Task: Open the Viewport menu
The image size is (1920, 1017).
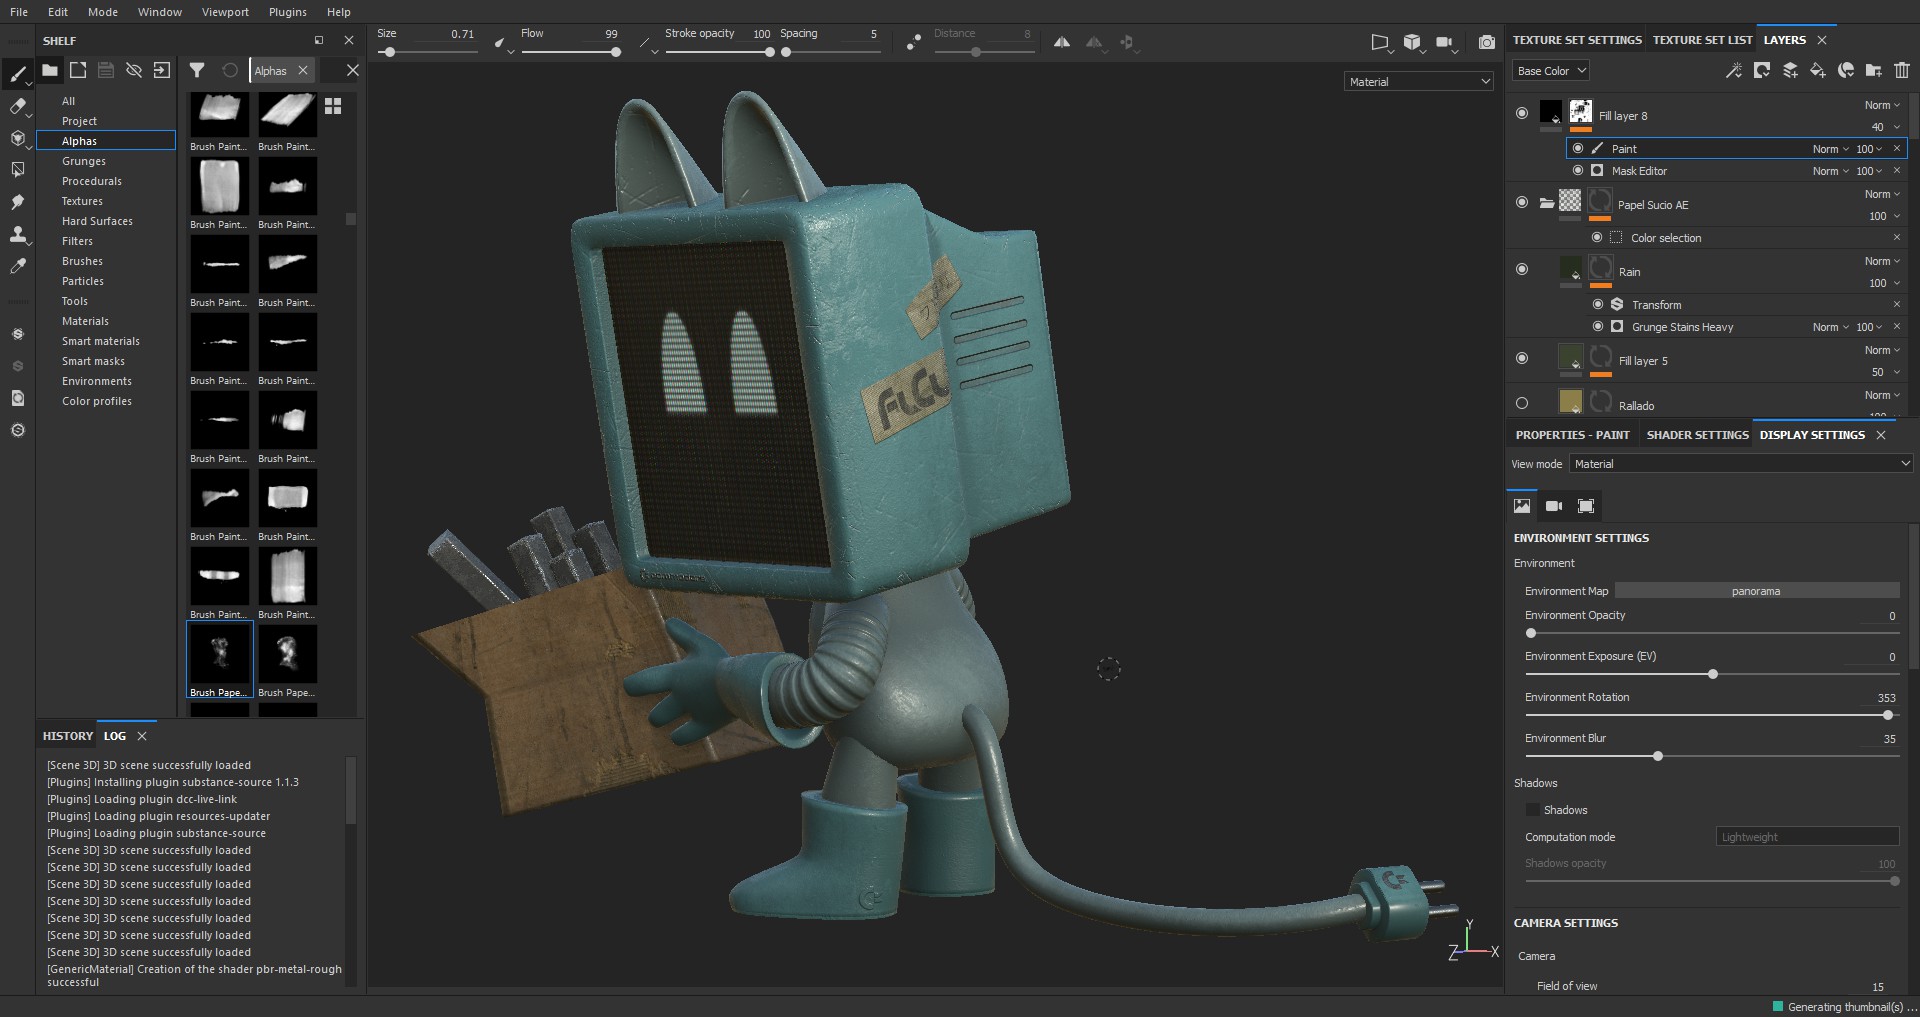Action: pos(225,12)
